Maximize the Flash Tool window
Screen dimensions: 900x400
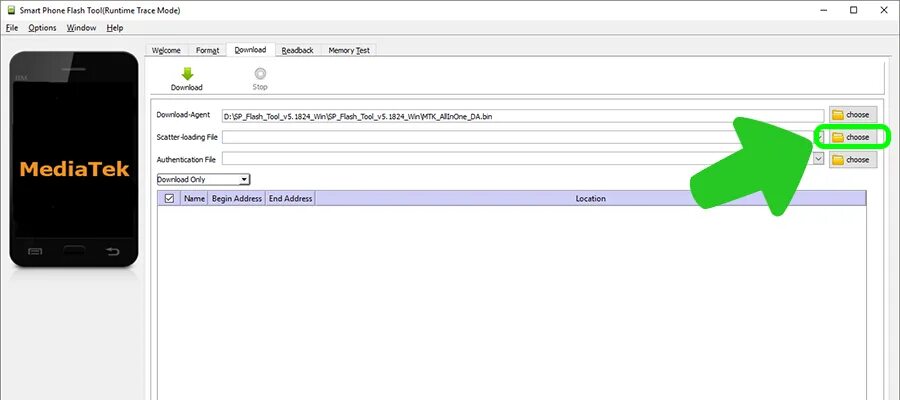pos(854,10)
